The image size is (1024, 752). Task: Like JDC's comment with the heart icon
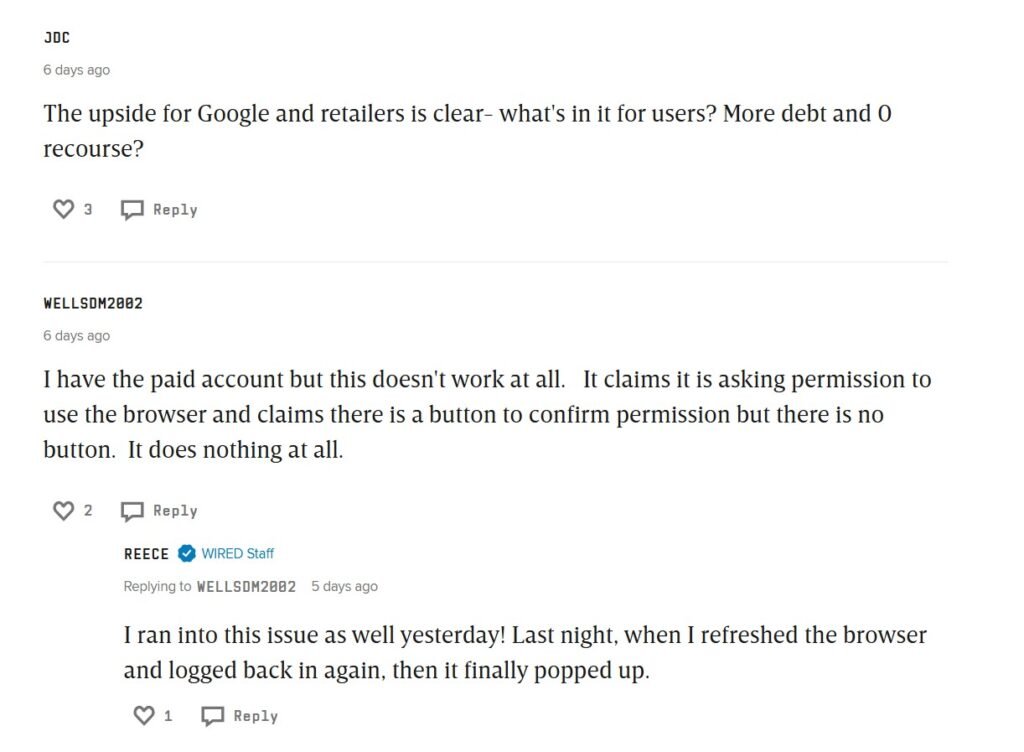coord(63,209)
